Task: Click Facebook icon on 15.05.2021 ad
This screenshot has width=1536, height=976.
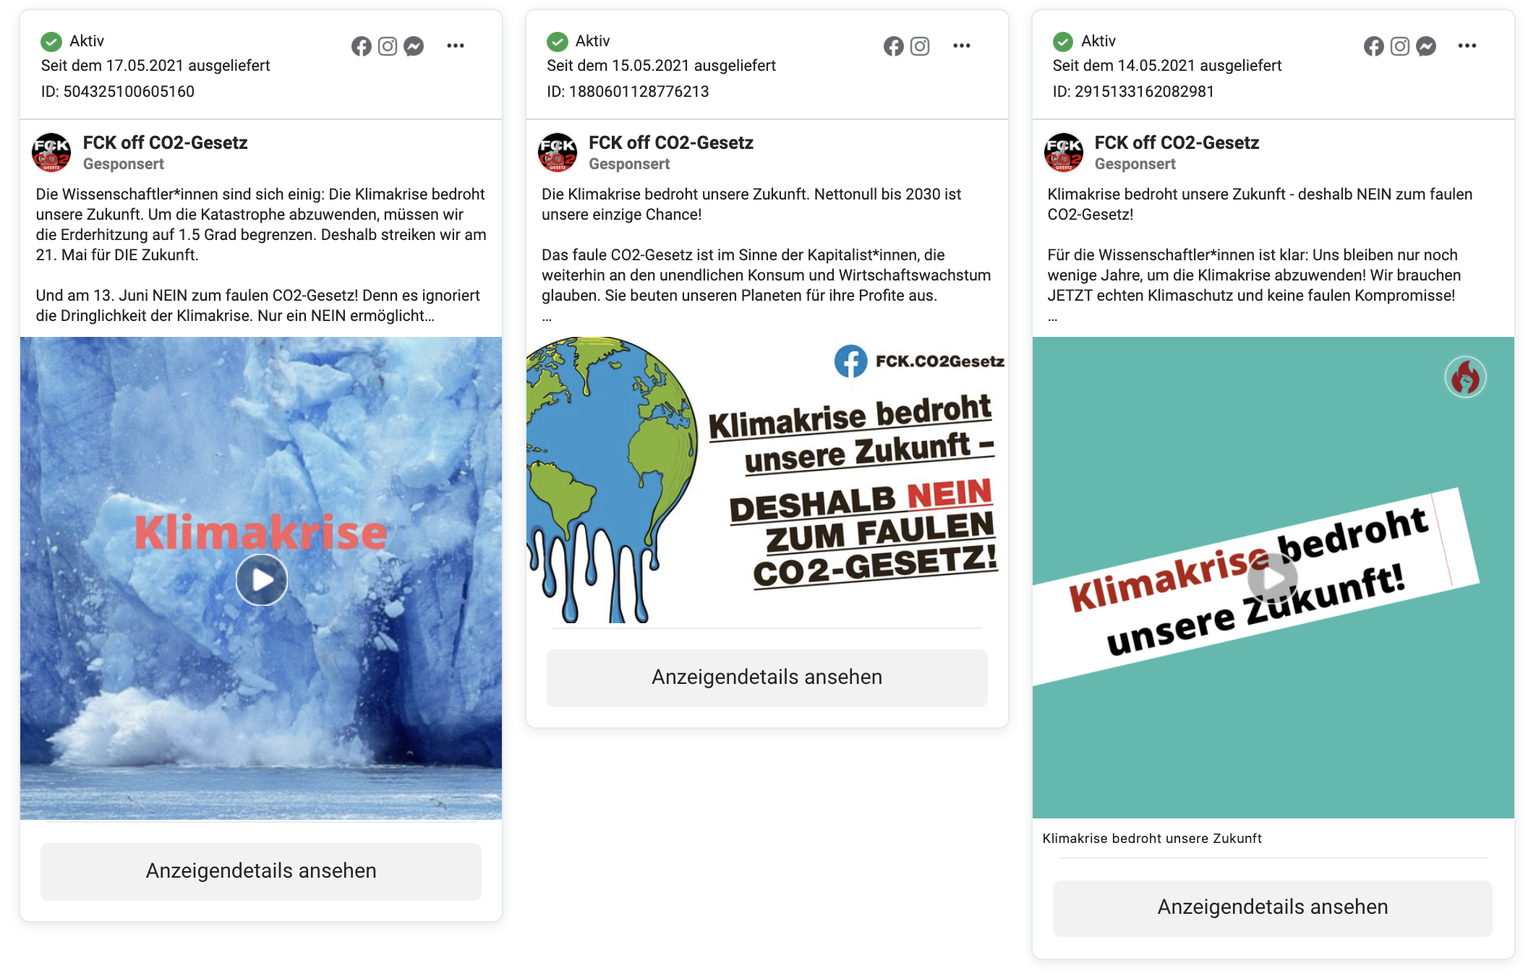Action: tap(893, 46)
